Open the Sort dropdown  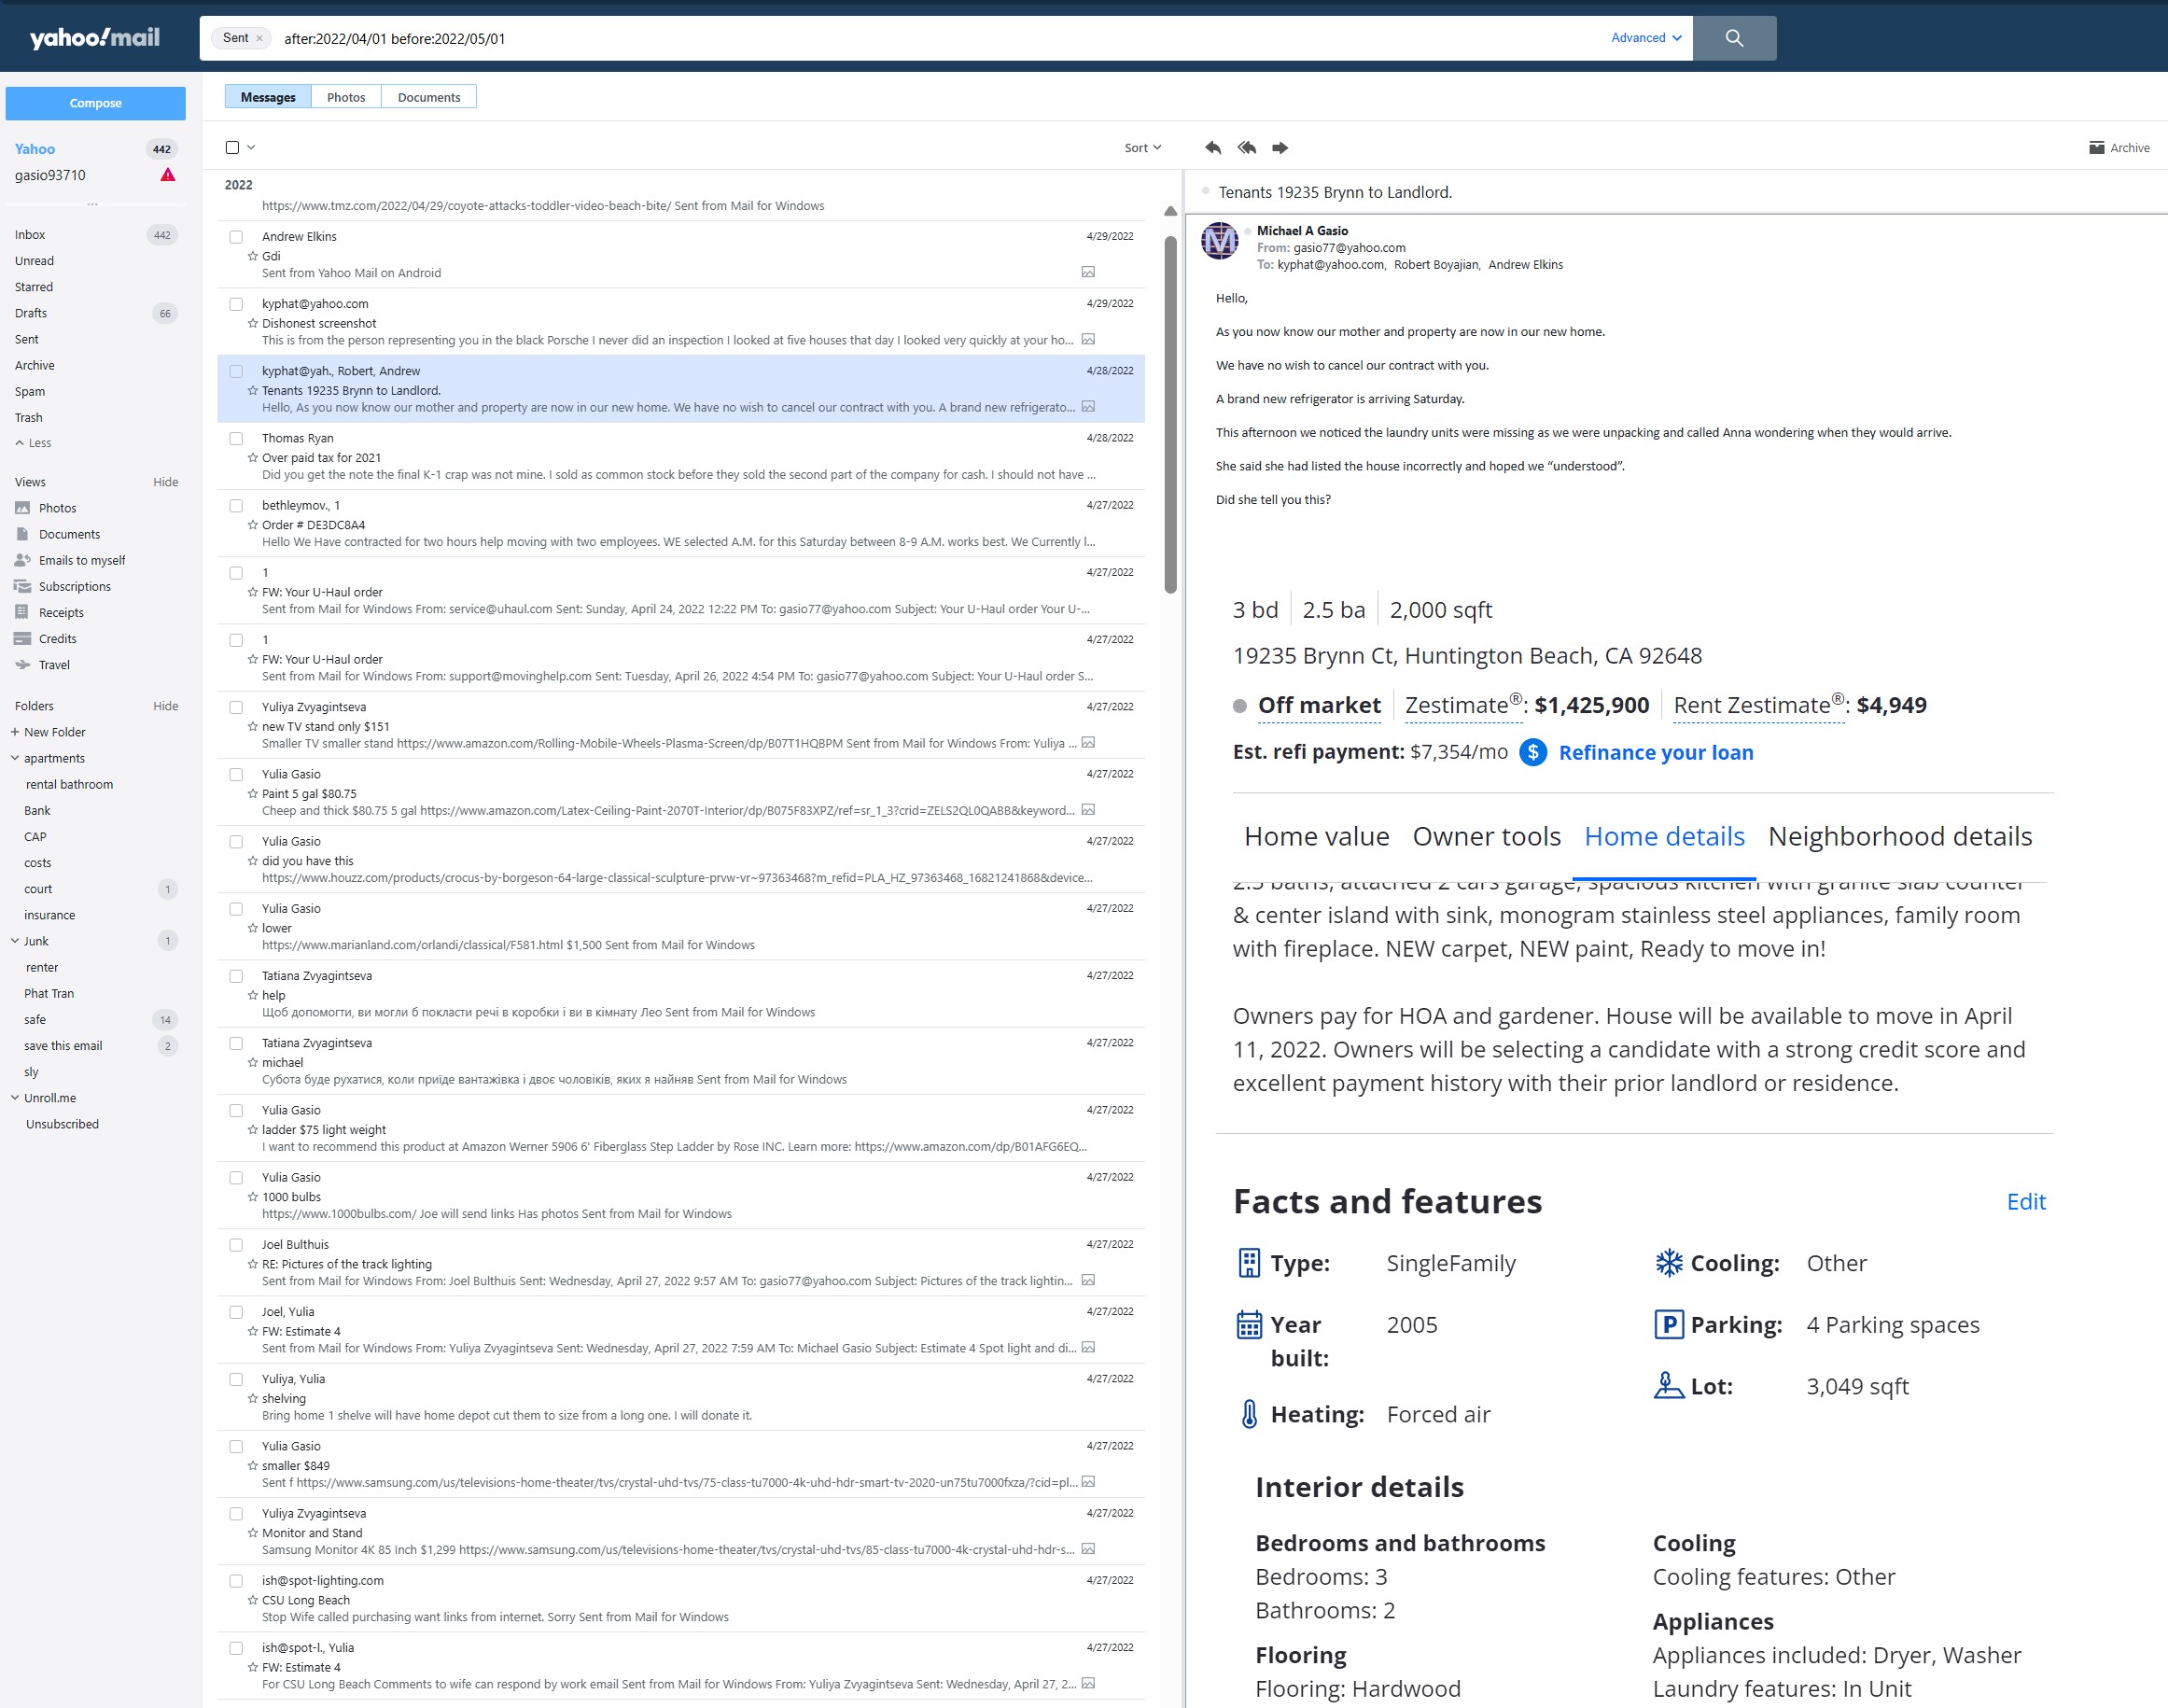click(1142, 148)
